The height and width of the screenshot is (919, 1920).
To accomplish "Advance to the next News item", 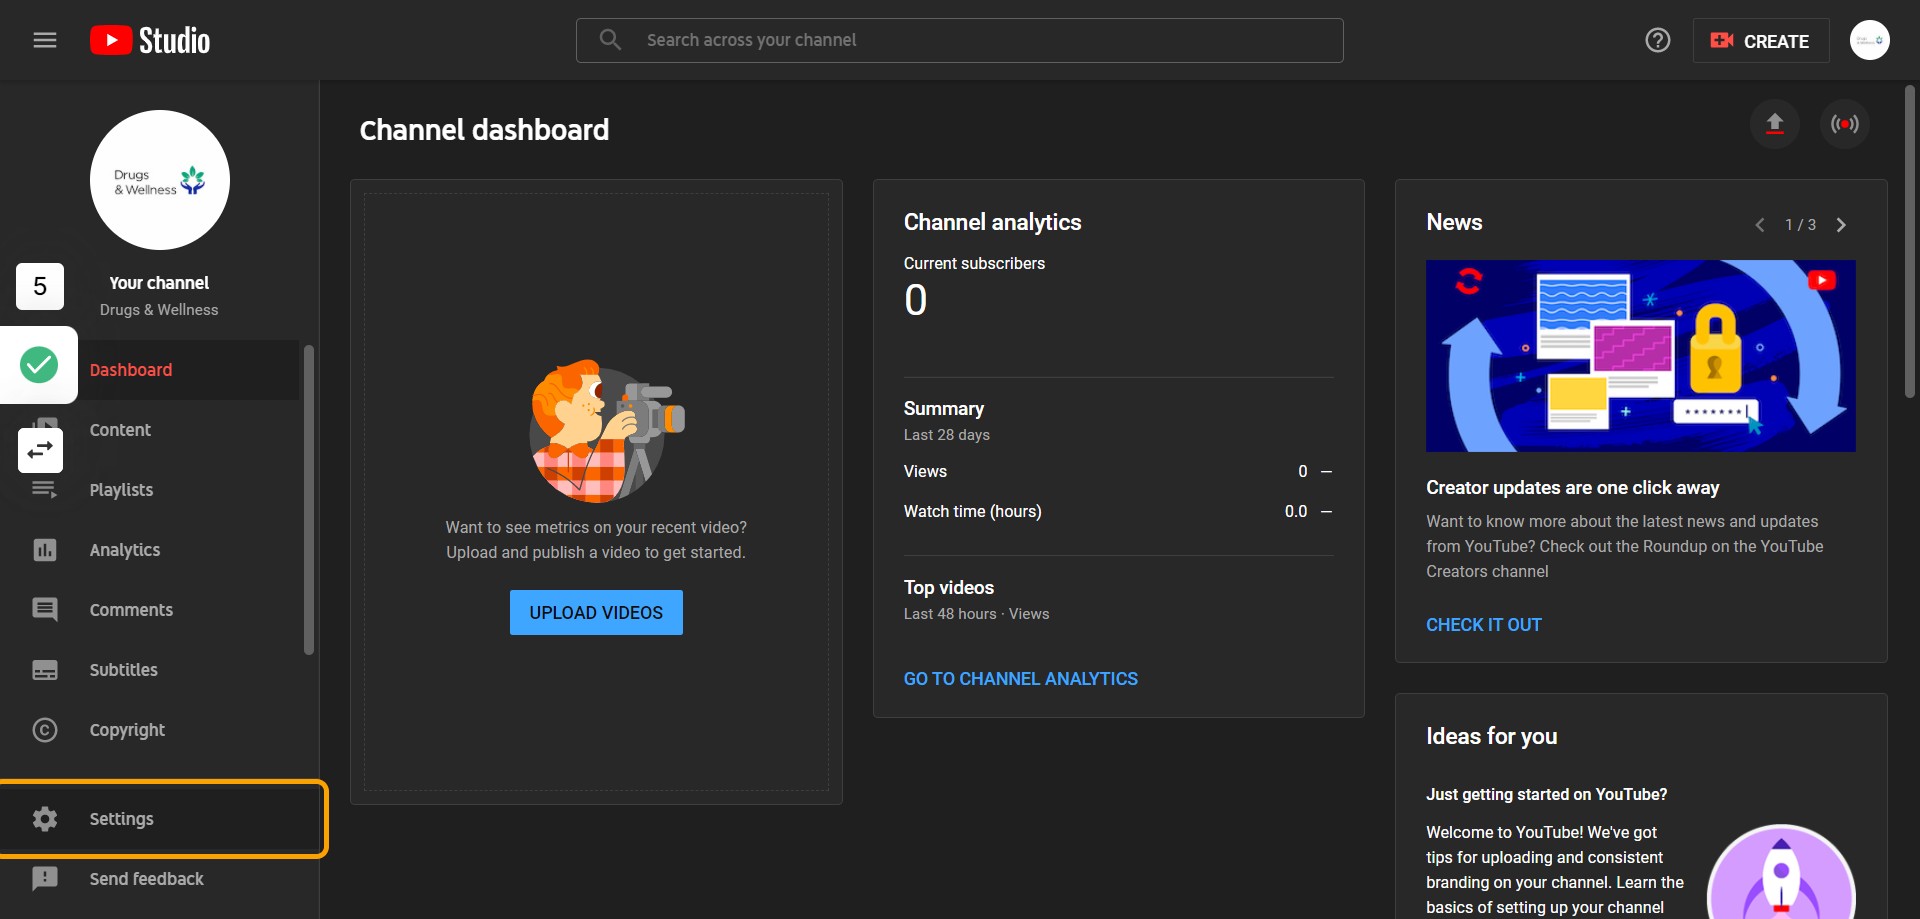I will point(1841,225).
